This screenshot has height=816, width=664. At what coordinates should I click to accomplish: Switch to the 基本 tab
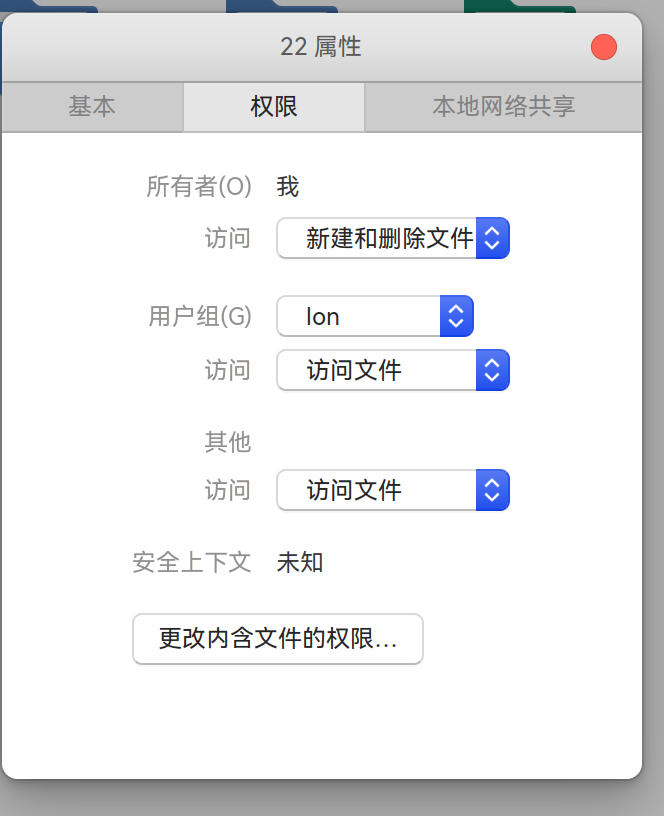92,107
